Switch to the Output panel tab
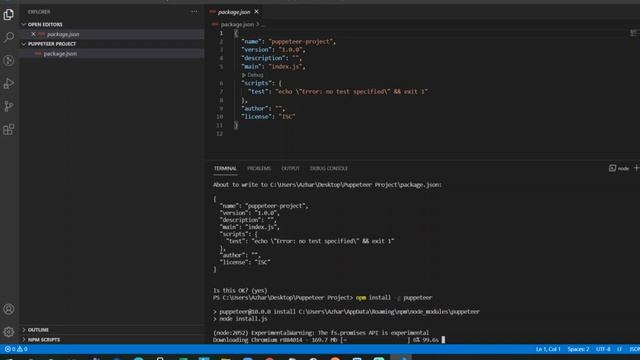 290,168
